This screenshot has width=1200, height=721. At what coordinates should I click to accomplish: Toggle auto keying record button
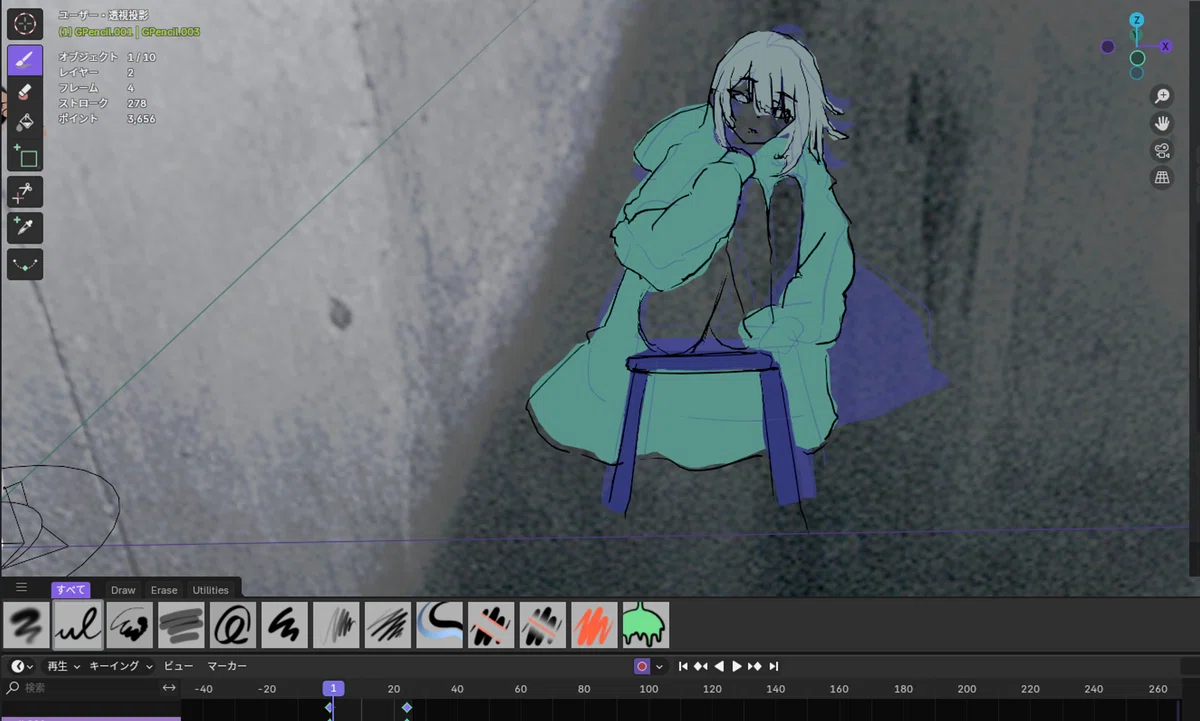click(x=642, y=666)
